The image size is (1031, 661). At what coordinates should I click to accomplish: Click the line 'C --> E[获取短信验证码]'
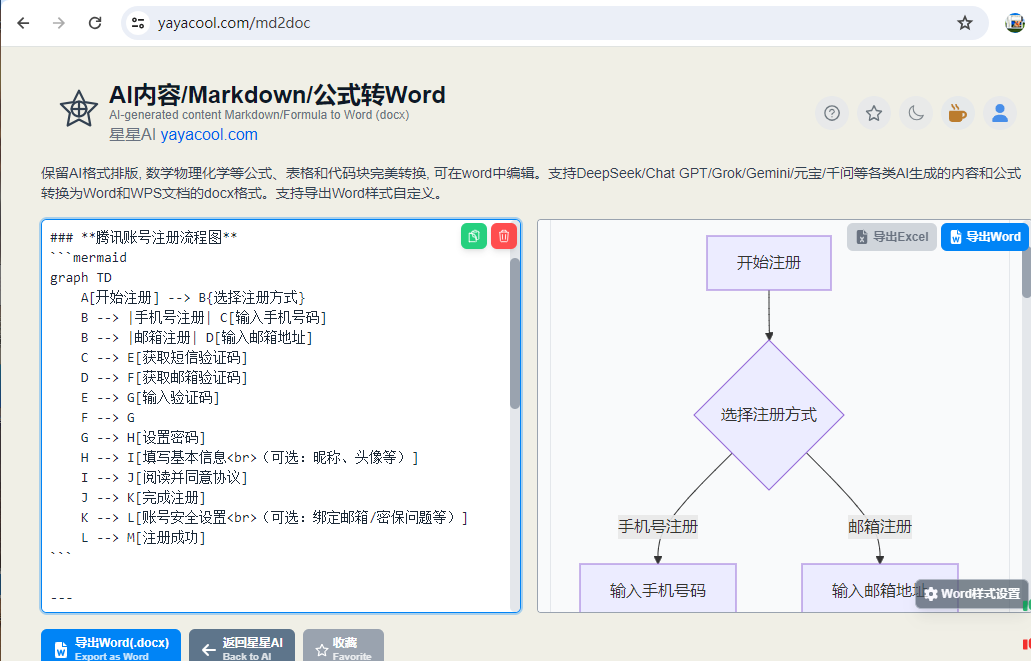click(164, 357)
